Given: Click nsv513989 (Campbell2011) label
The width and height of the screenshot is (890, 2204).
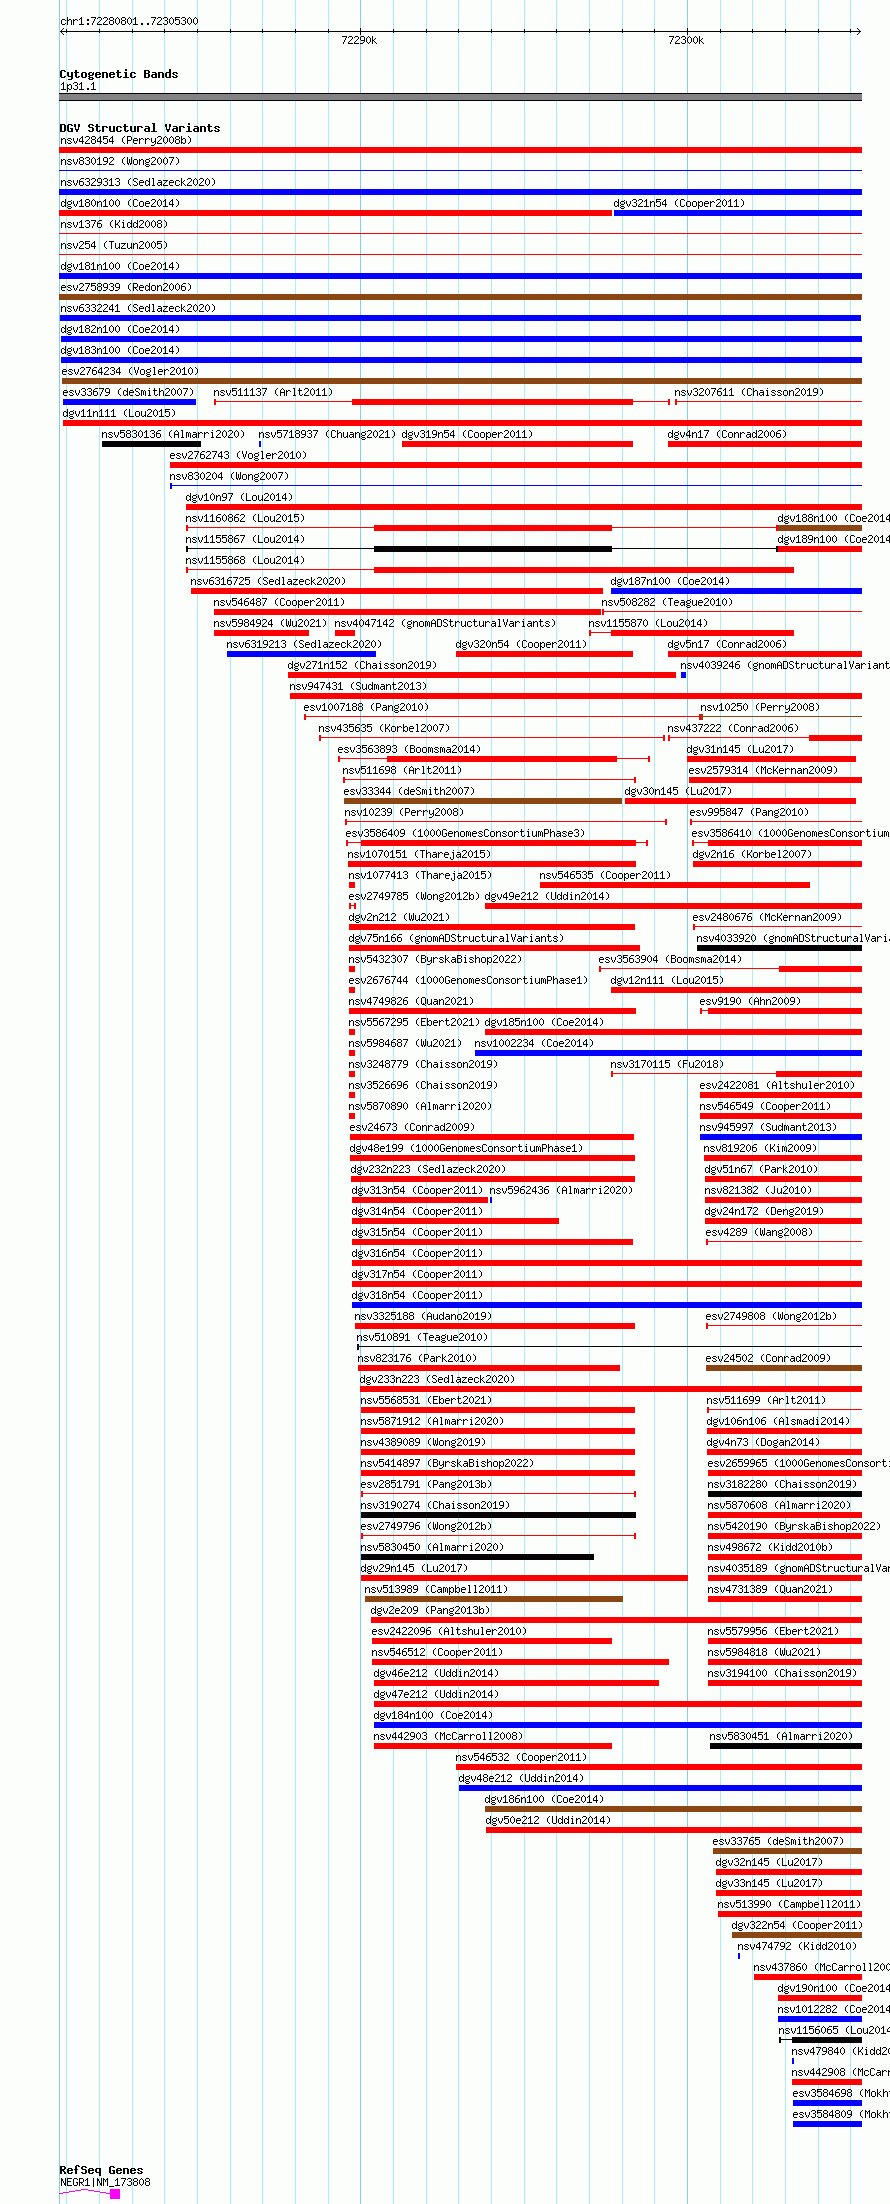Looking at the screenshot, I should click(436, 1590).
